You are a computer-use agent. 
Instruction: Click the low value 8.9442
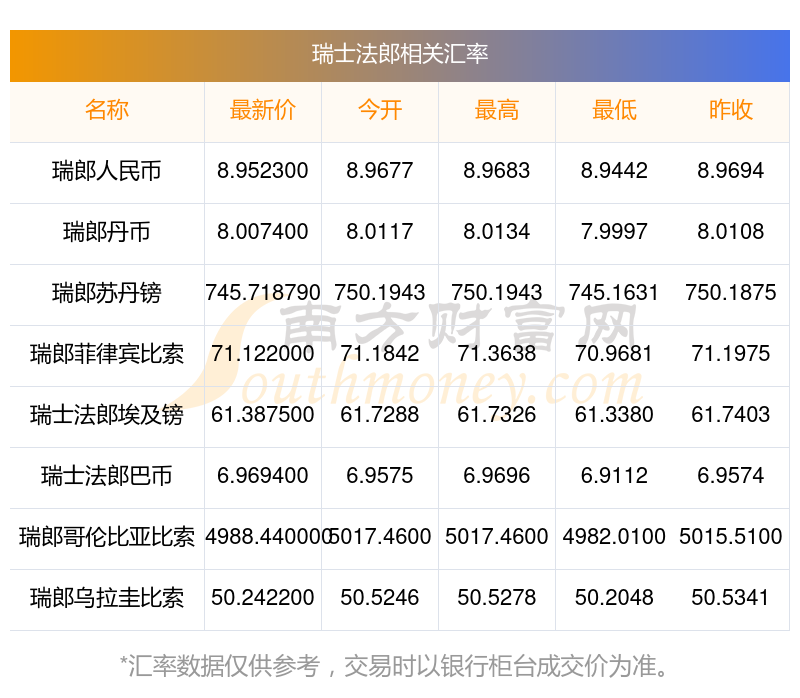614,170
